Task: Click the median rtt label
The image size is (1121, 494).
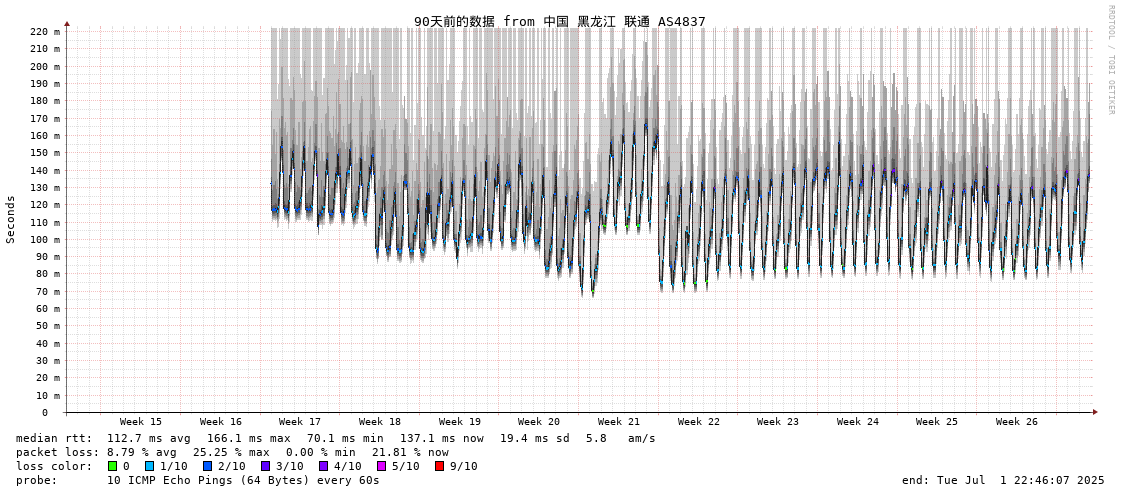Action: (54, 438)
